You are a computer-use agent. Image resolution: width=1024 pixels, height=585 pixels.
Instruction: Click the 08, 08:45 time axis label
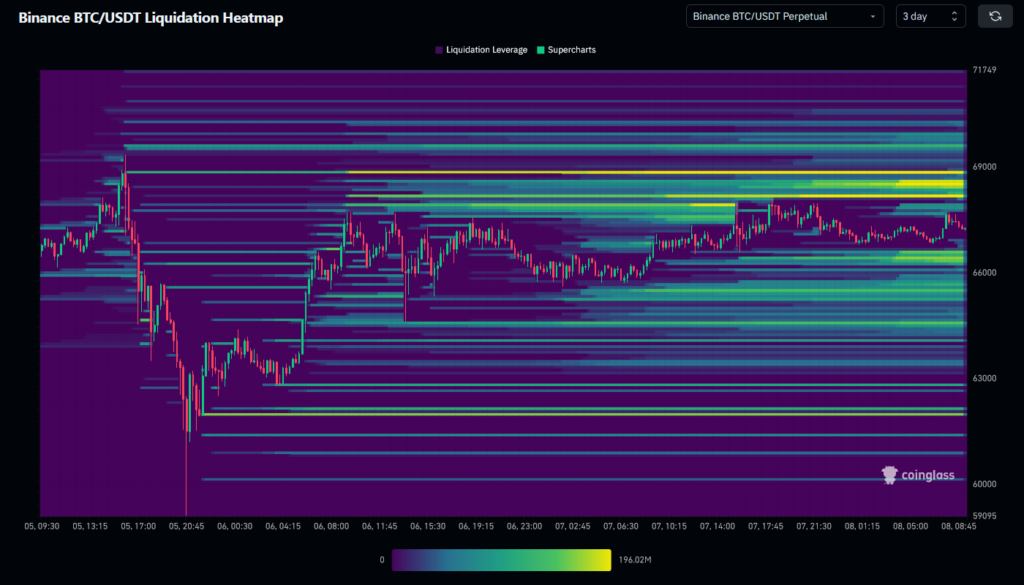[x=959, y=526]
